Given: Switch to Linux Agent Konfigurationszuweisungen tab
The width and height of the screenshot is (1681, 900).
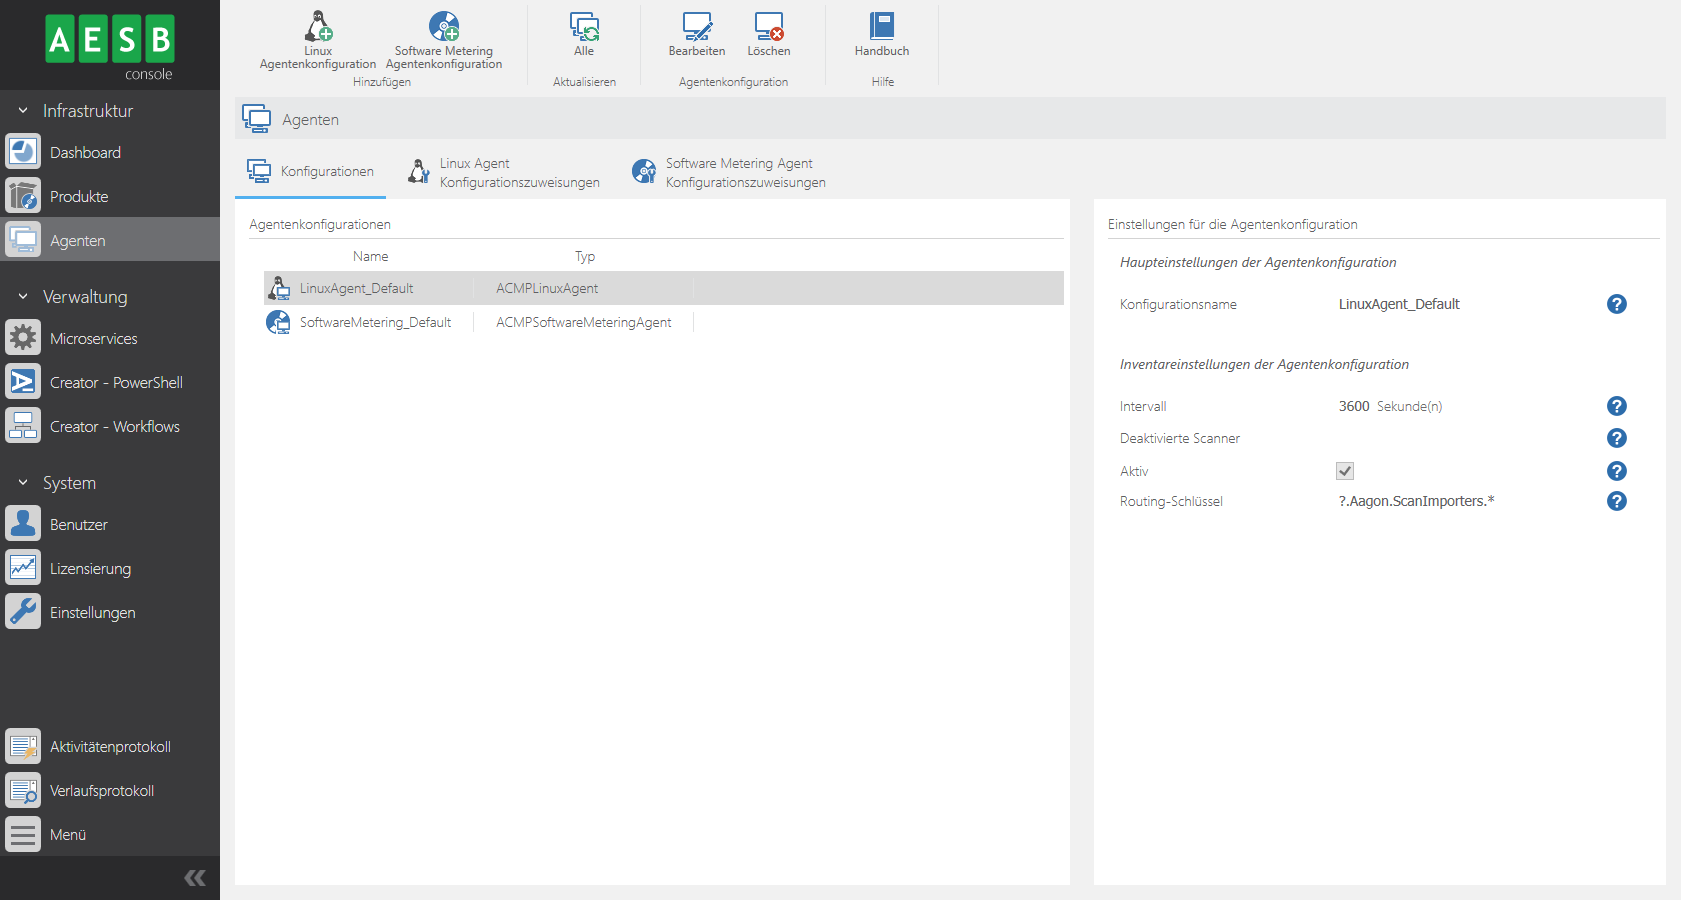Looking at the screenshot, I should point(505,172).
